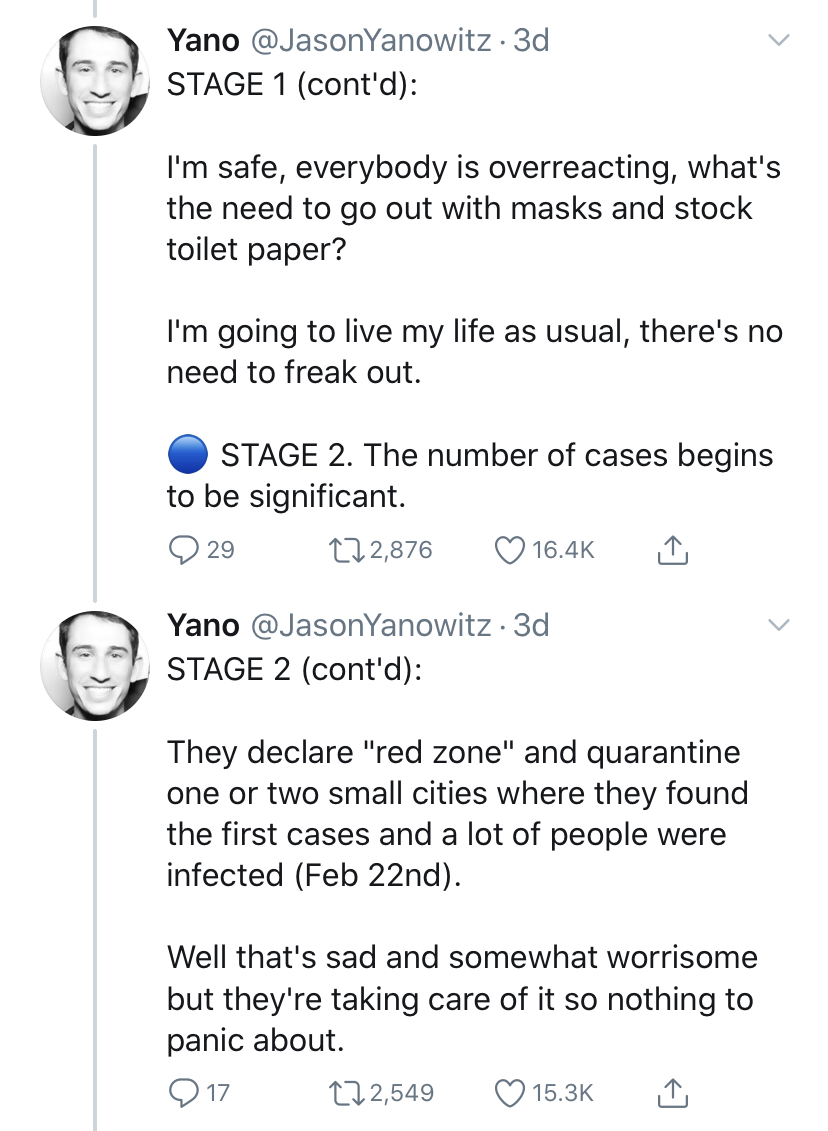Click @JasonYanowitz handle on second tweet
Viewport: 828px width, 1131px height.
point(370,625)
